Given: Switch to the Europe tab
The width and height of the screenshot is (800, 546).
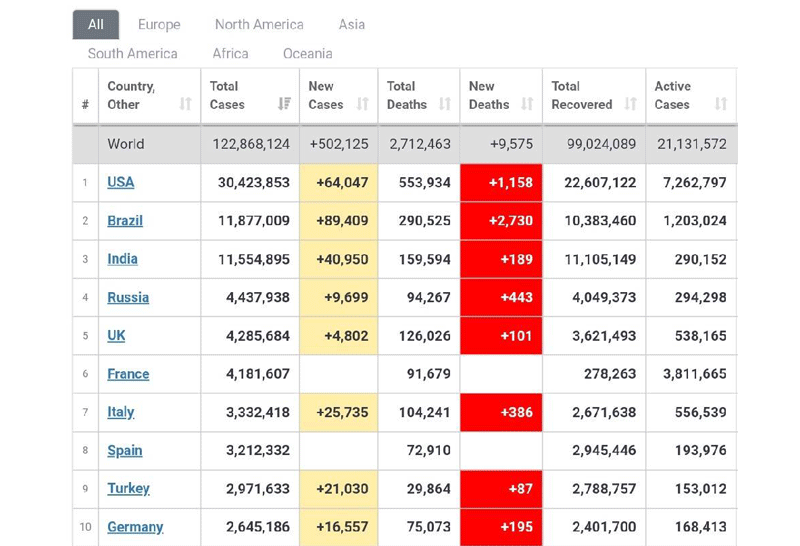Looking at the screenshot, I should pyautogui.click(x=159, y=24).
